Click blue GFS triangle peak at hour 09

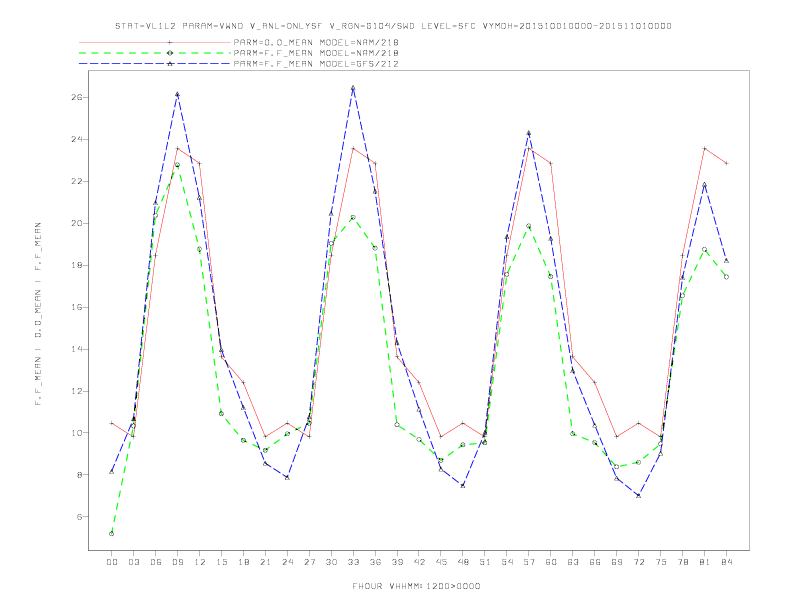coord(177,94)
